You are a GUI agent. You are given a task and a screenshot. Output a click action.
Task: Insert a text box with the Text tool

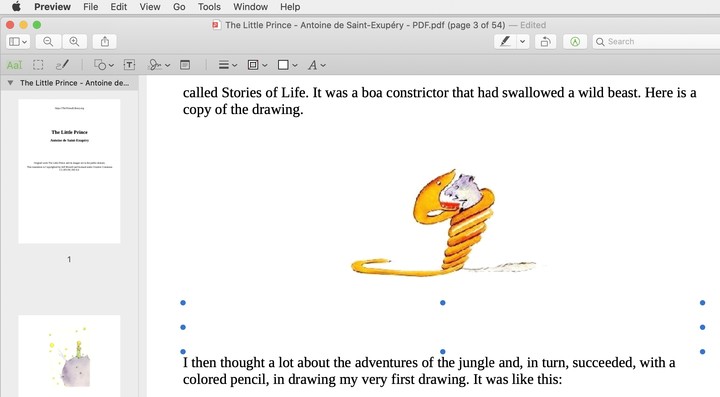(x=129, y=65)
